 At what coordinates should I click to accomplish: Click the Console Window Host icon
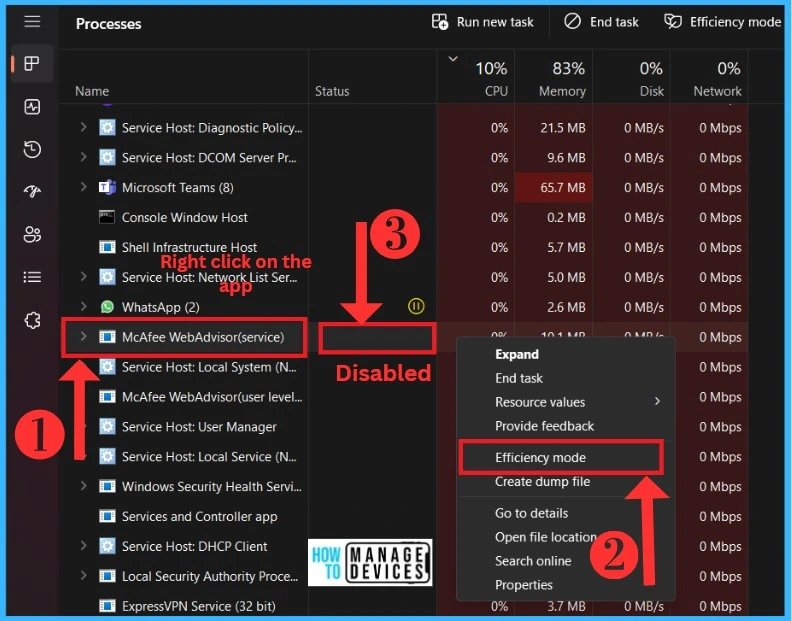pos(107,217)
